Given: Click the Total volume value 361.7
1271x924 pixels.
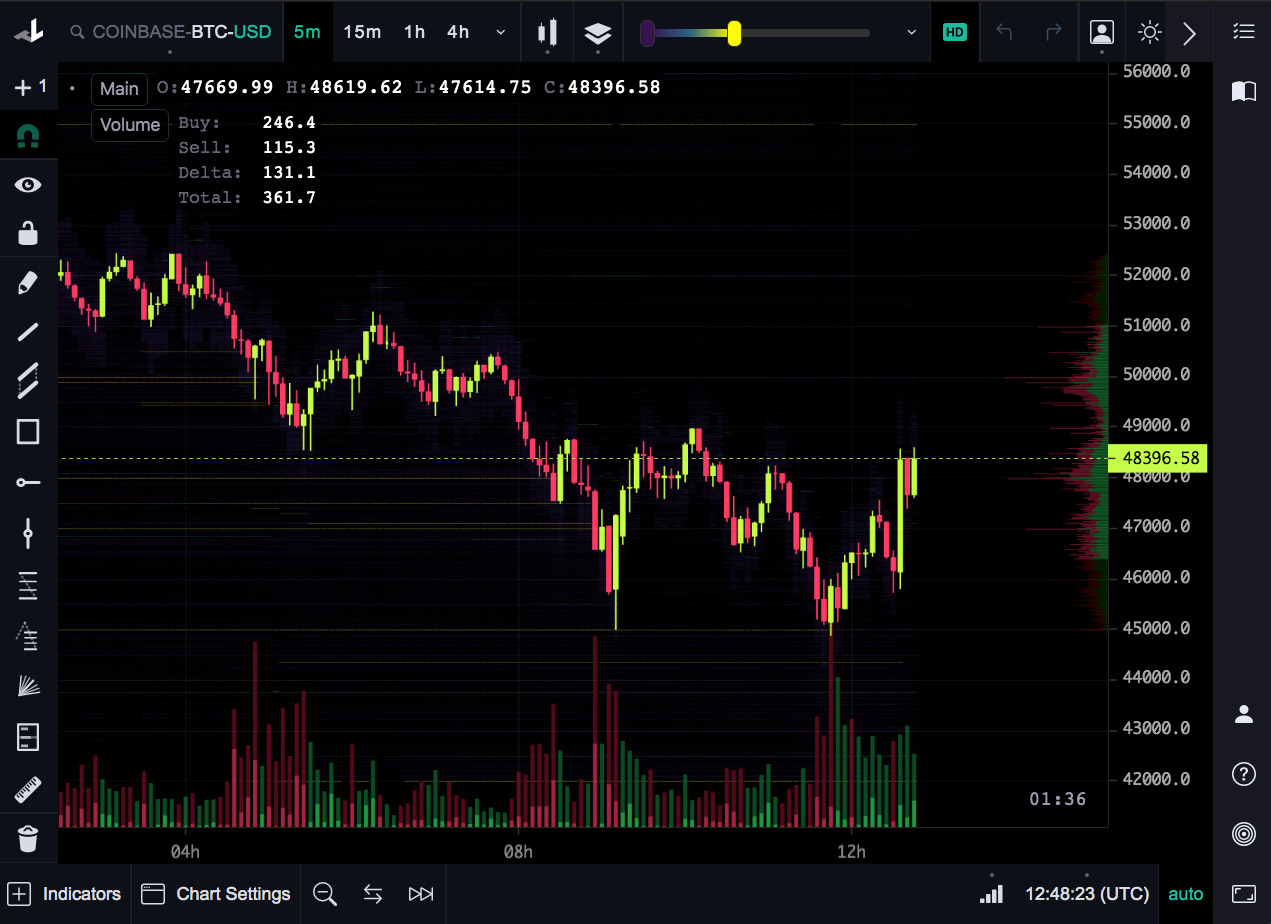Looking at the screenshot, I should [289, 198].
